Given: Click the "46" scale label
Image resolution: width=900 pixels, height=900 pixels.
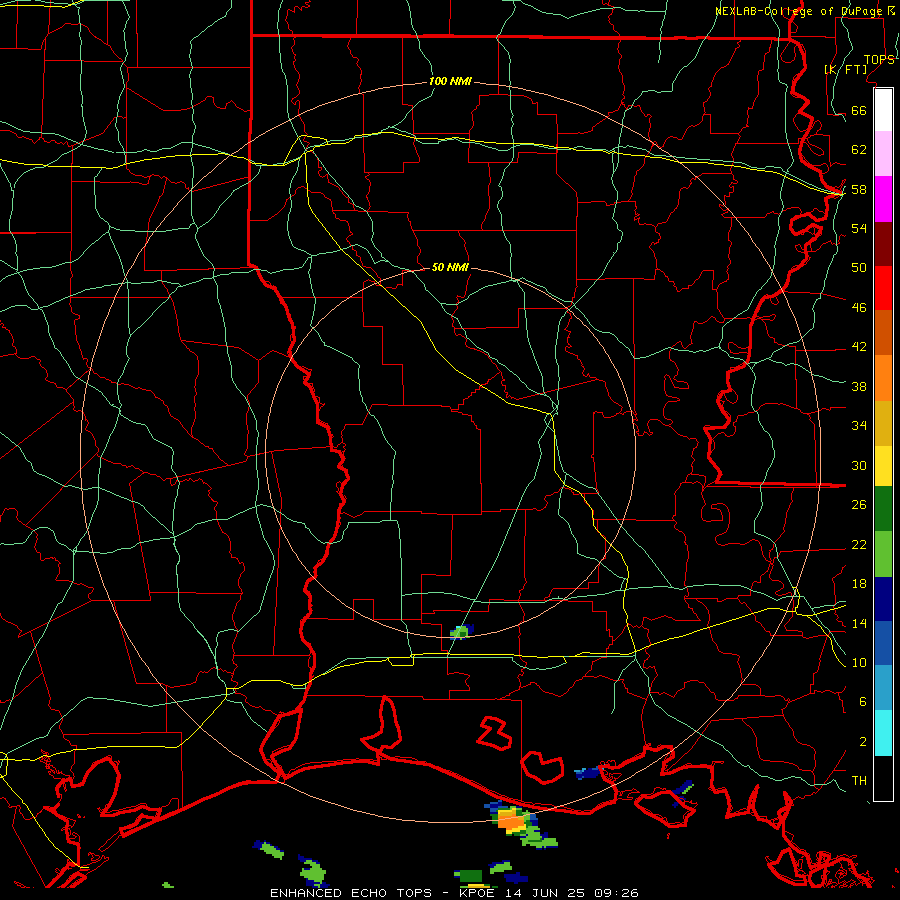Looking at the screenshot, I should [x=859, y=307].
